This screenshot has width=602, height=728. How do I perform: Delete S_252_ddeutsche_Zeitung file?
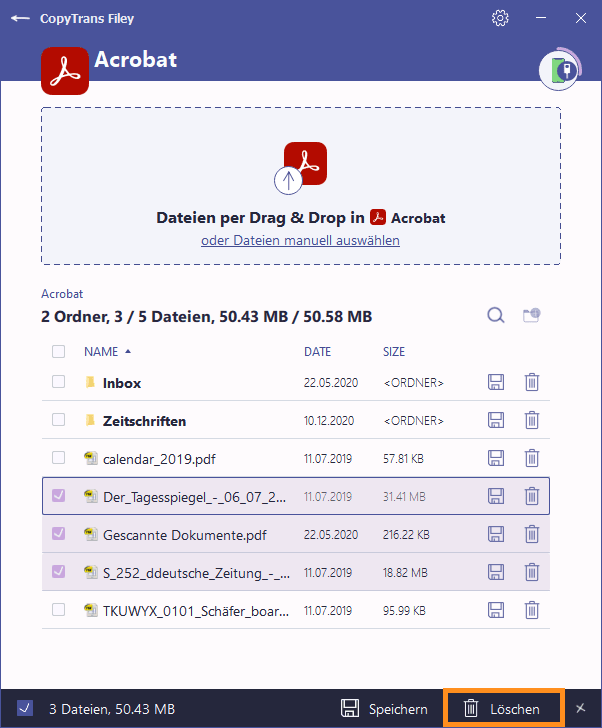(x=532, y=572)
